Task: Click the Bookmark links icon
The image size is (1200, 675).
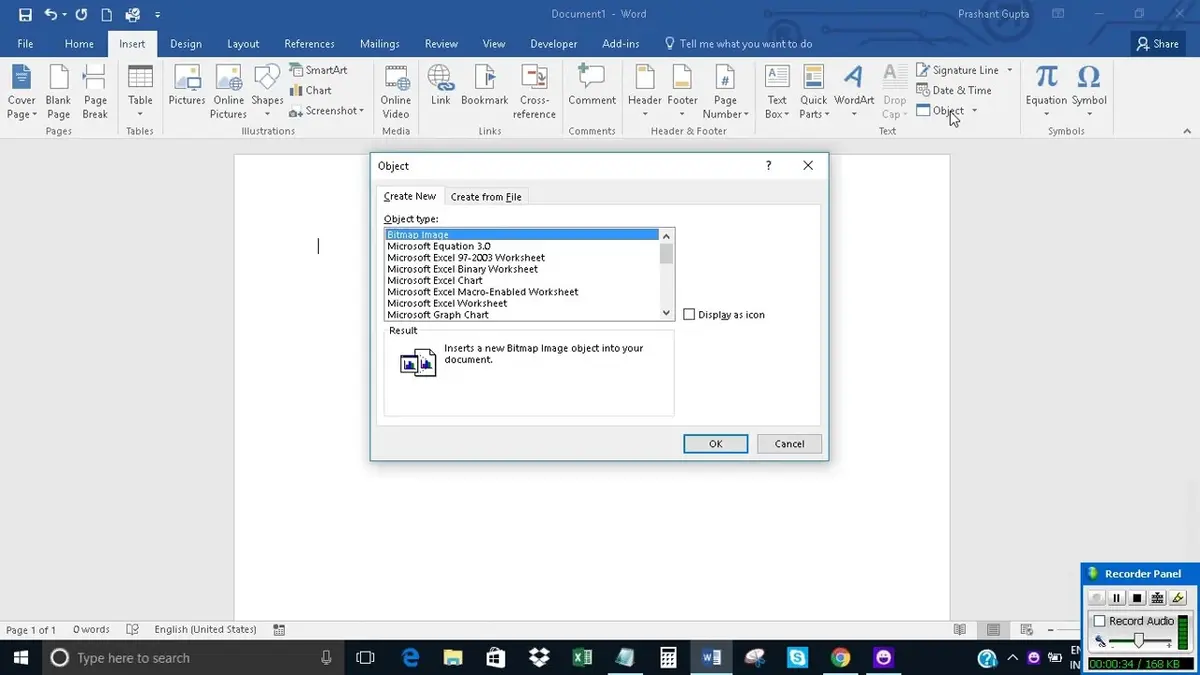Action: click(x=484, y=90)
